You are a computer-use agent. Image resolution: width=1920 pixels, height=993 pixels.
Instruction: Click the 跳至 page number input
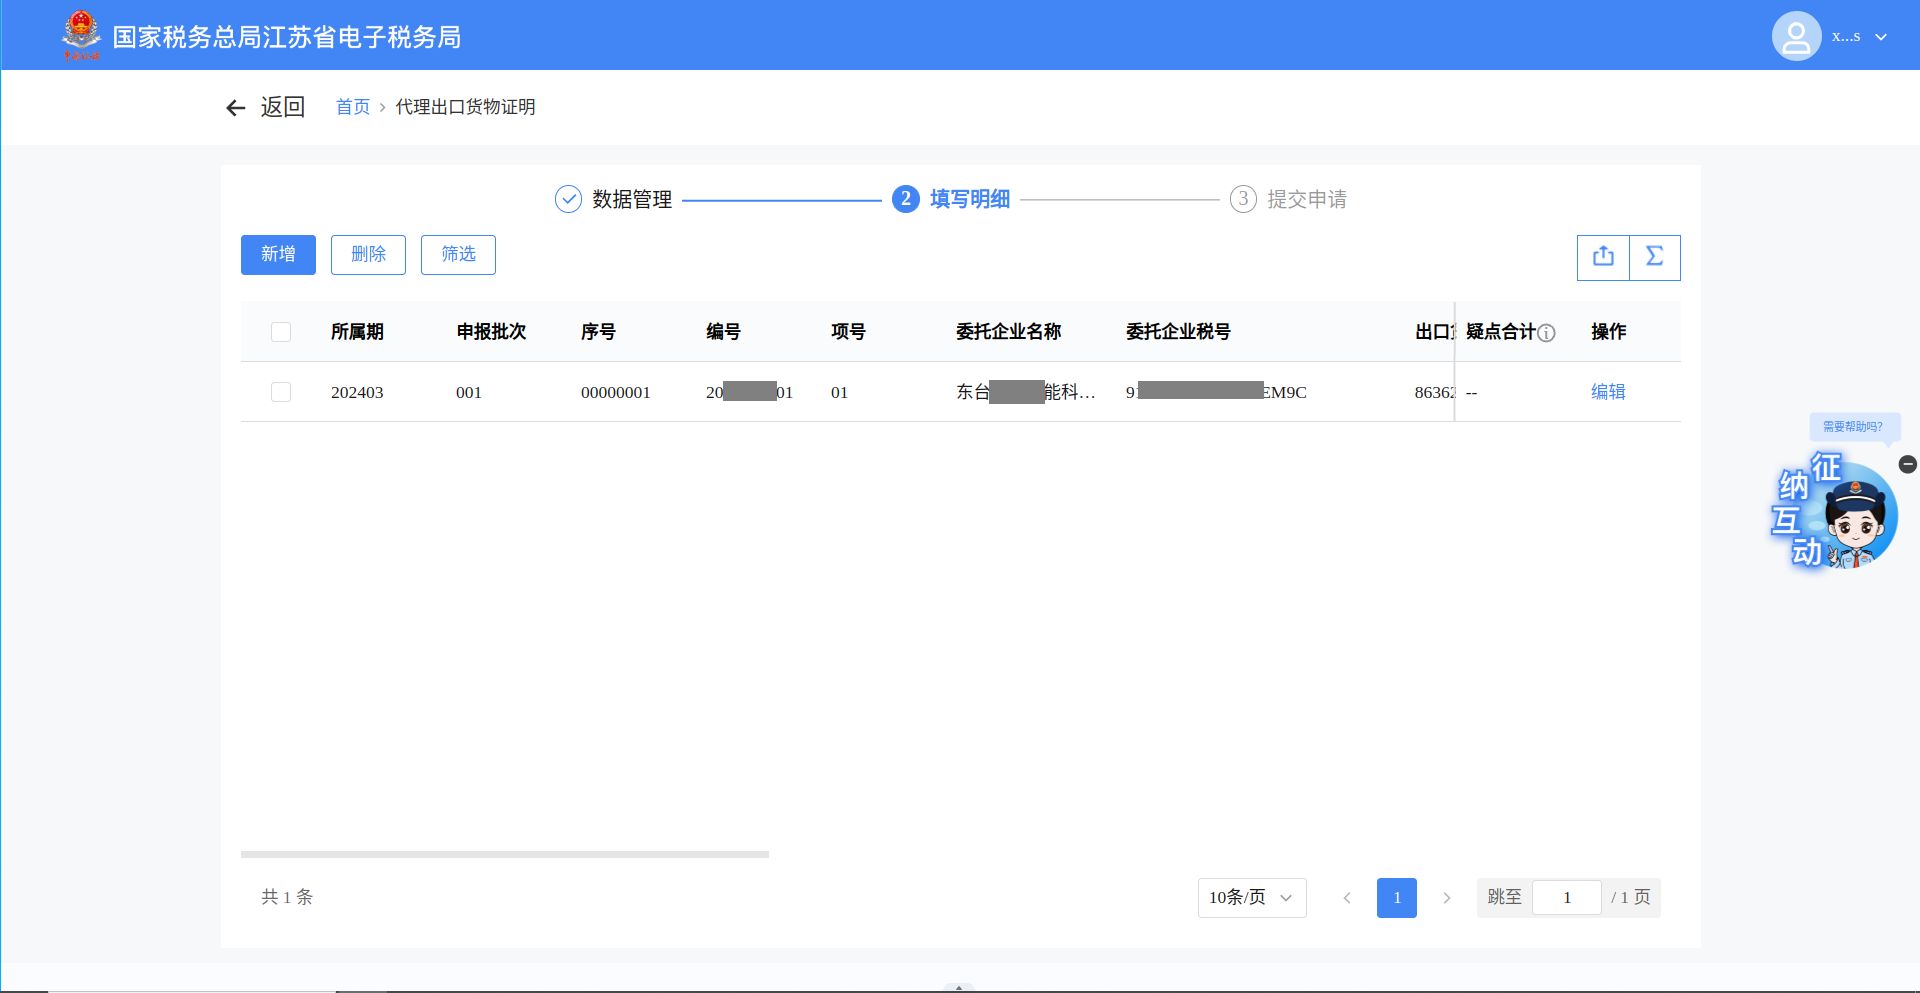pos(1566,897)
